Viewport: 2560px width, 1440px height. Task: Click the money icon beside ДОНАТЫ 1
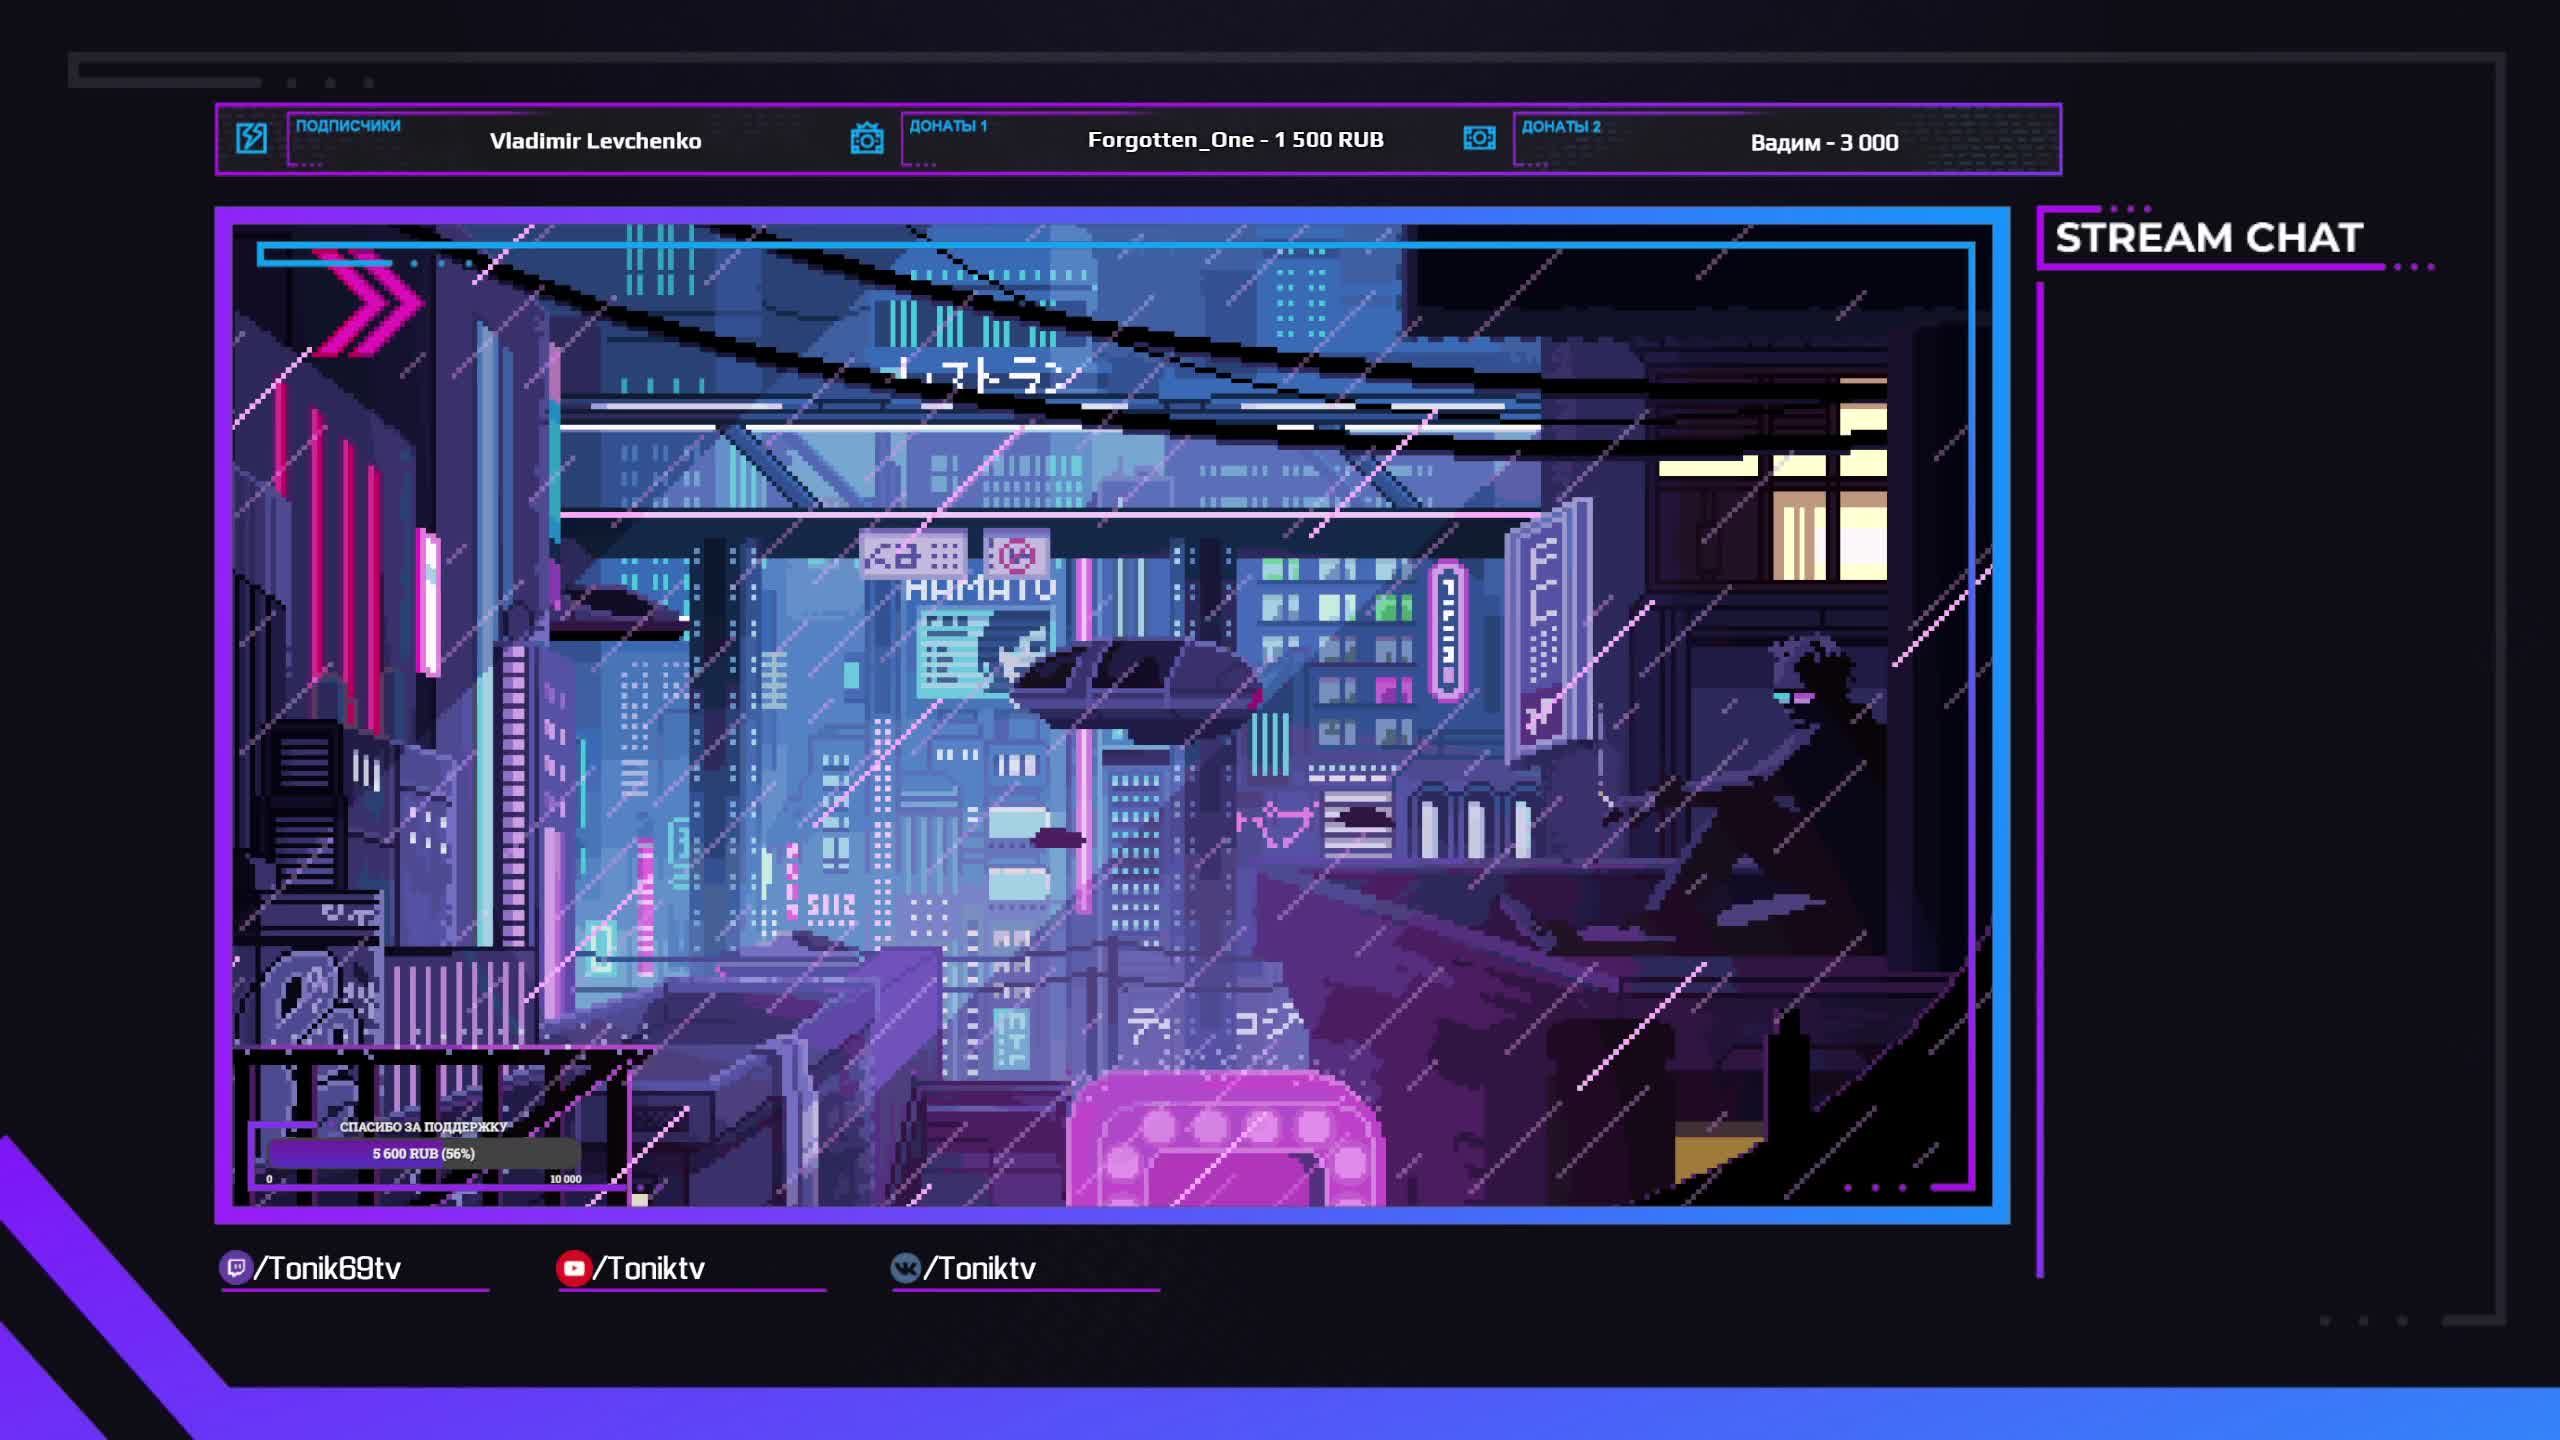tap(866, 138)
